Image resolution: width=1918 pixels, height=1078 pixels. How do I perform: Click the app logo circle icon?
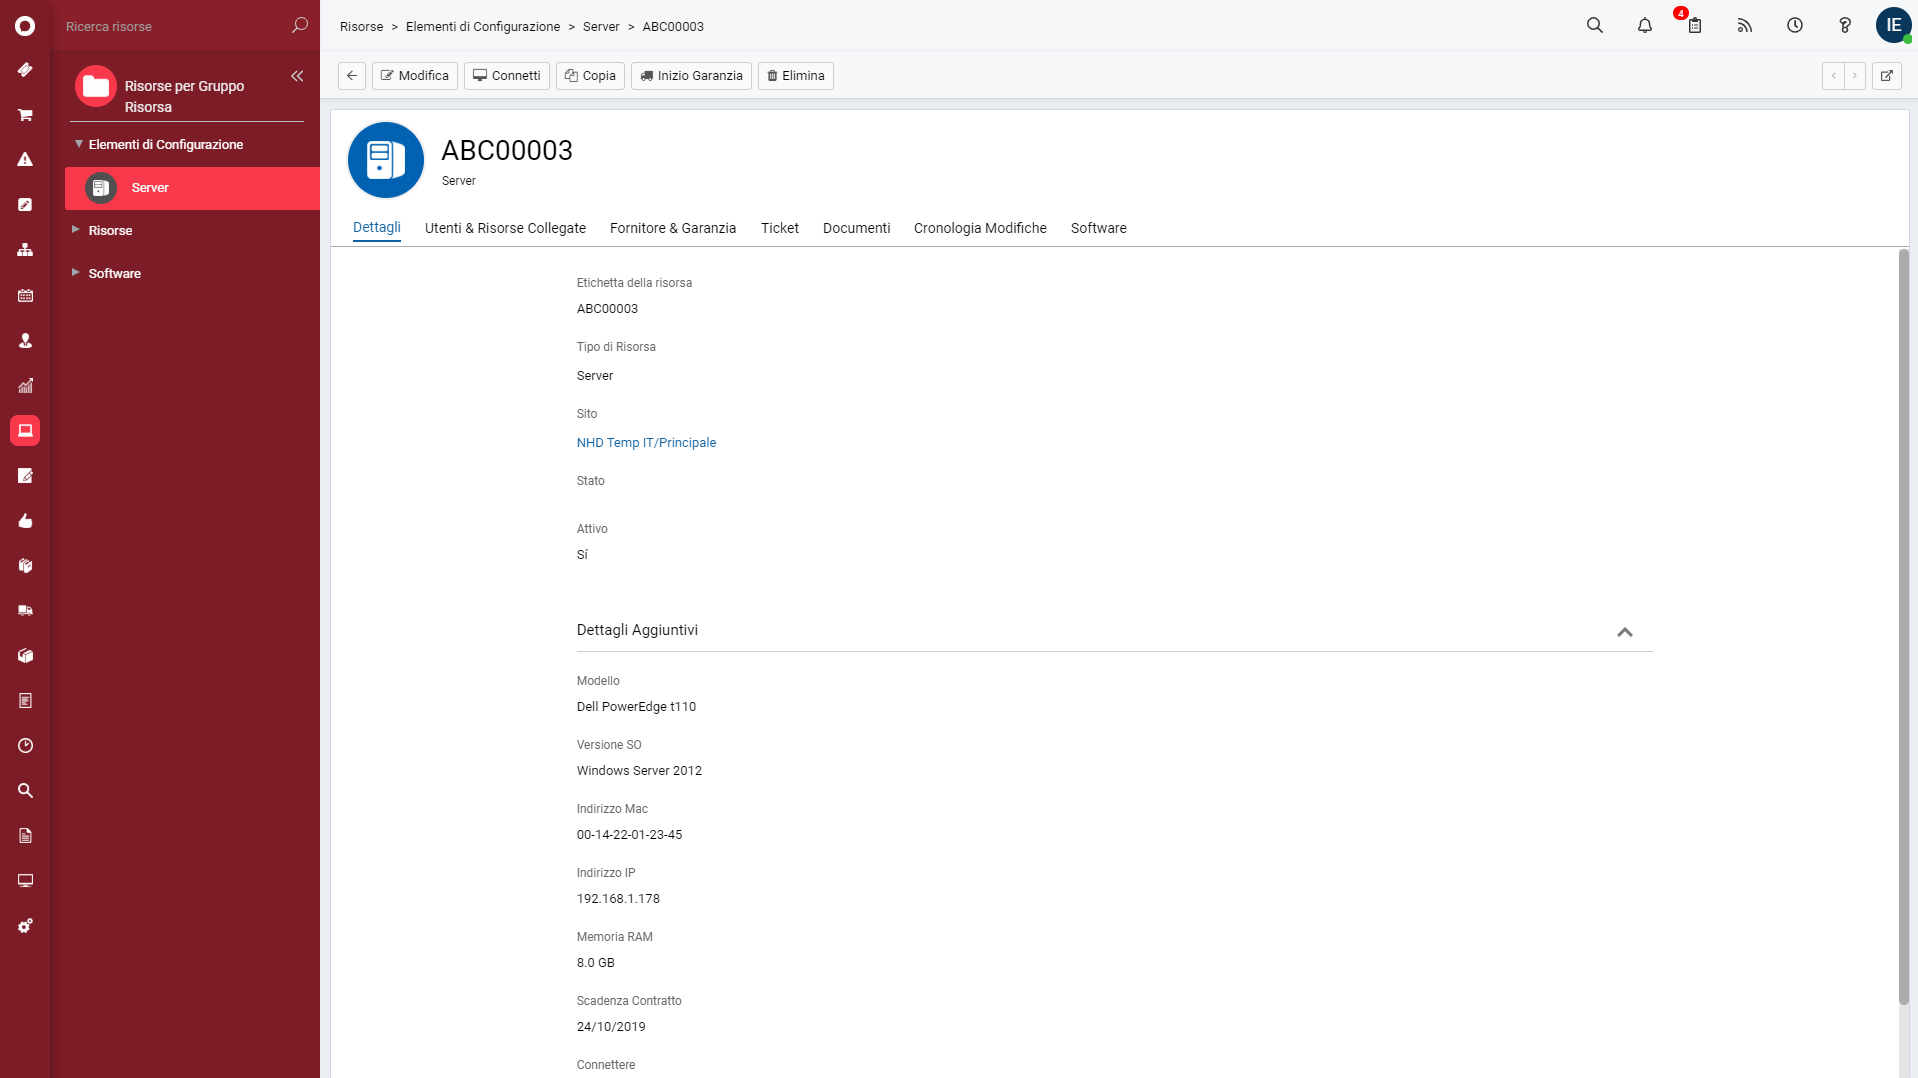[25, 26]
